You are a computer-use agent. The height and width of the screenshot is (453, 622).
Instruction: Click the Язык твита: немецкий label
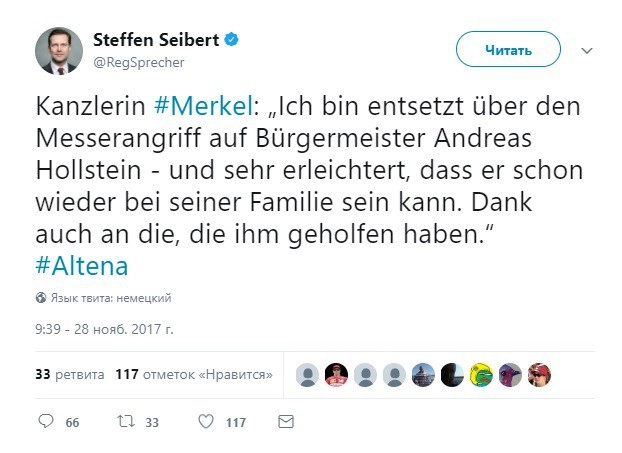(x=111, y=298)
